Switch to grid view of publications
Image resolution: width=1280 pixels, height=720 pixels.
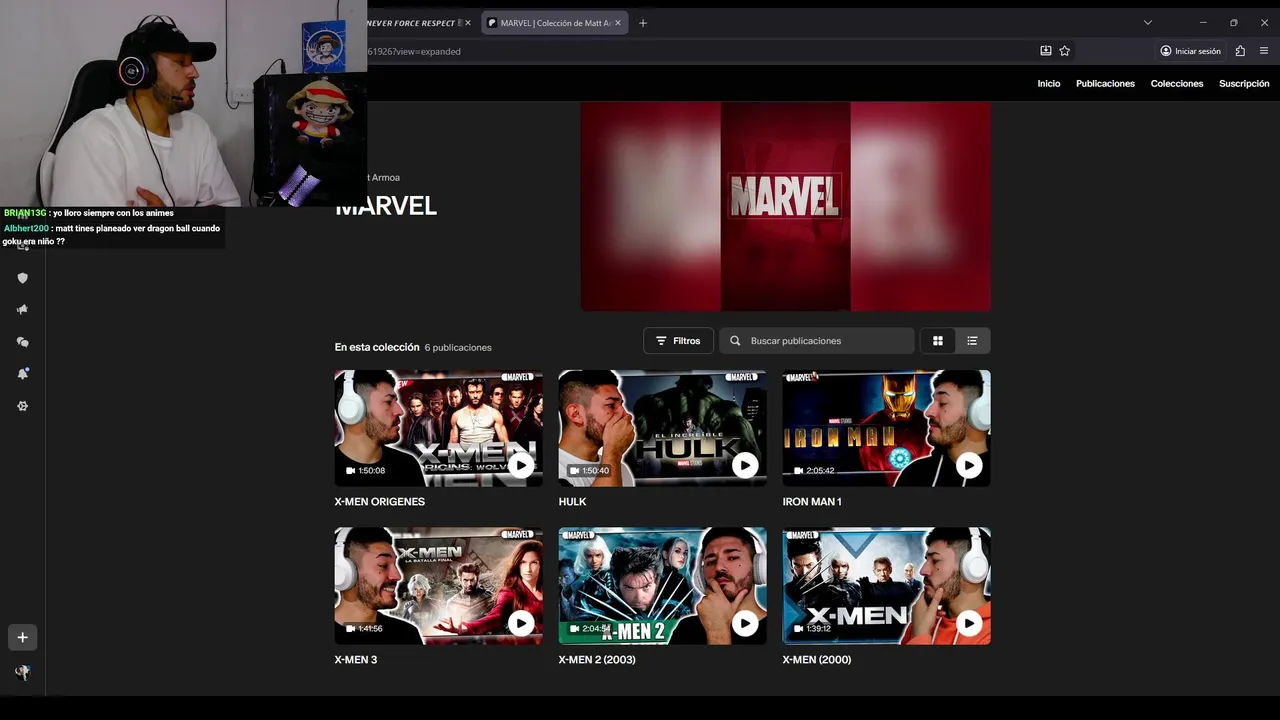click(x=938, y=341)
